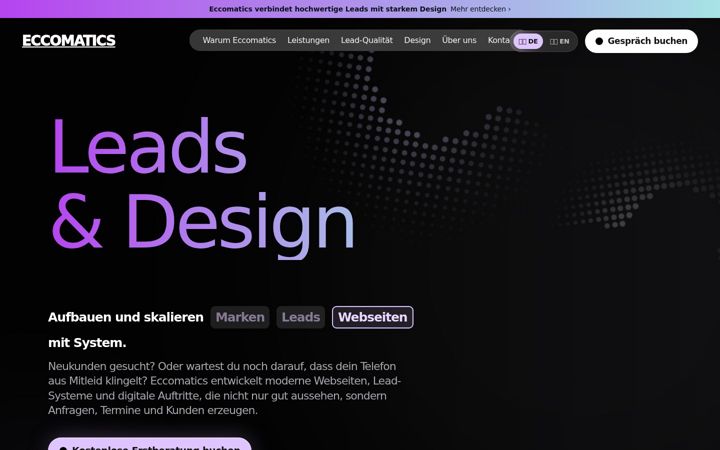
Task: Select the Design nav item
Action: tap(417, 40)
